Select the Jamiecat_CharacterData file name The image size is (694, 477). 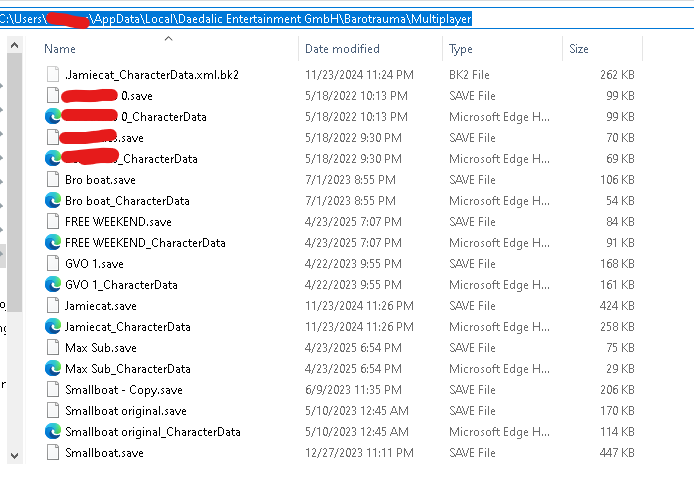coord(127,327)
